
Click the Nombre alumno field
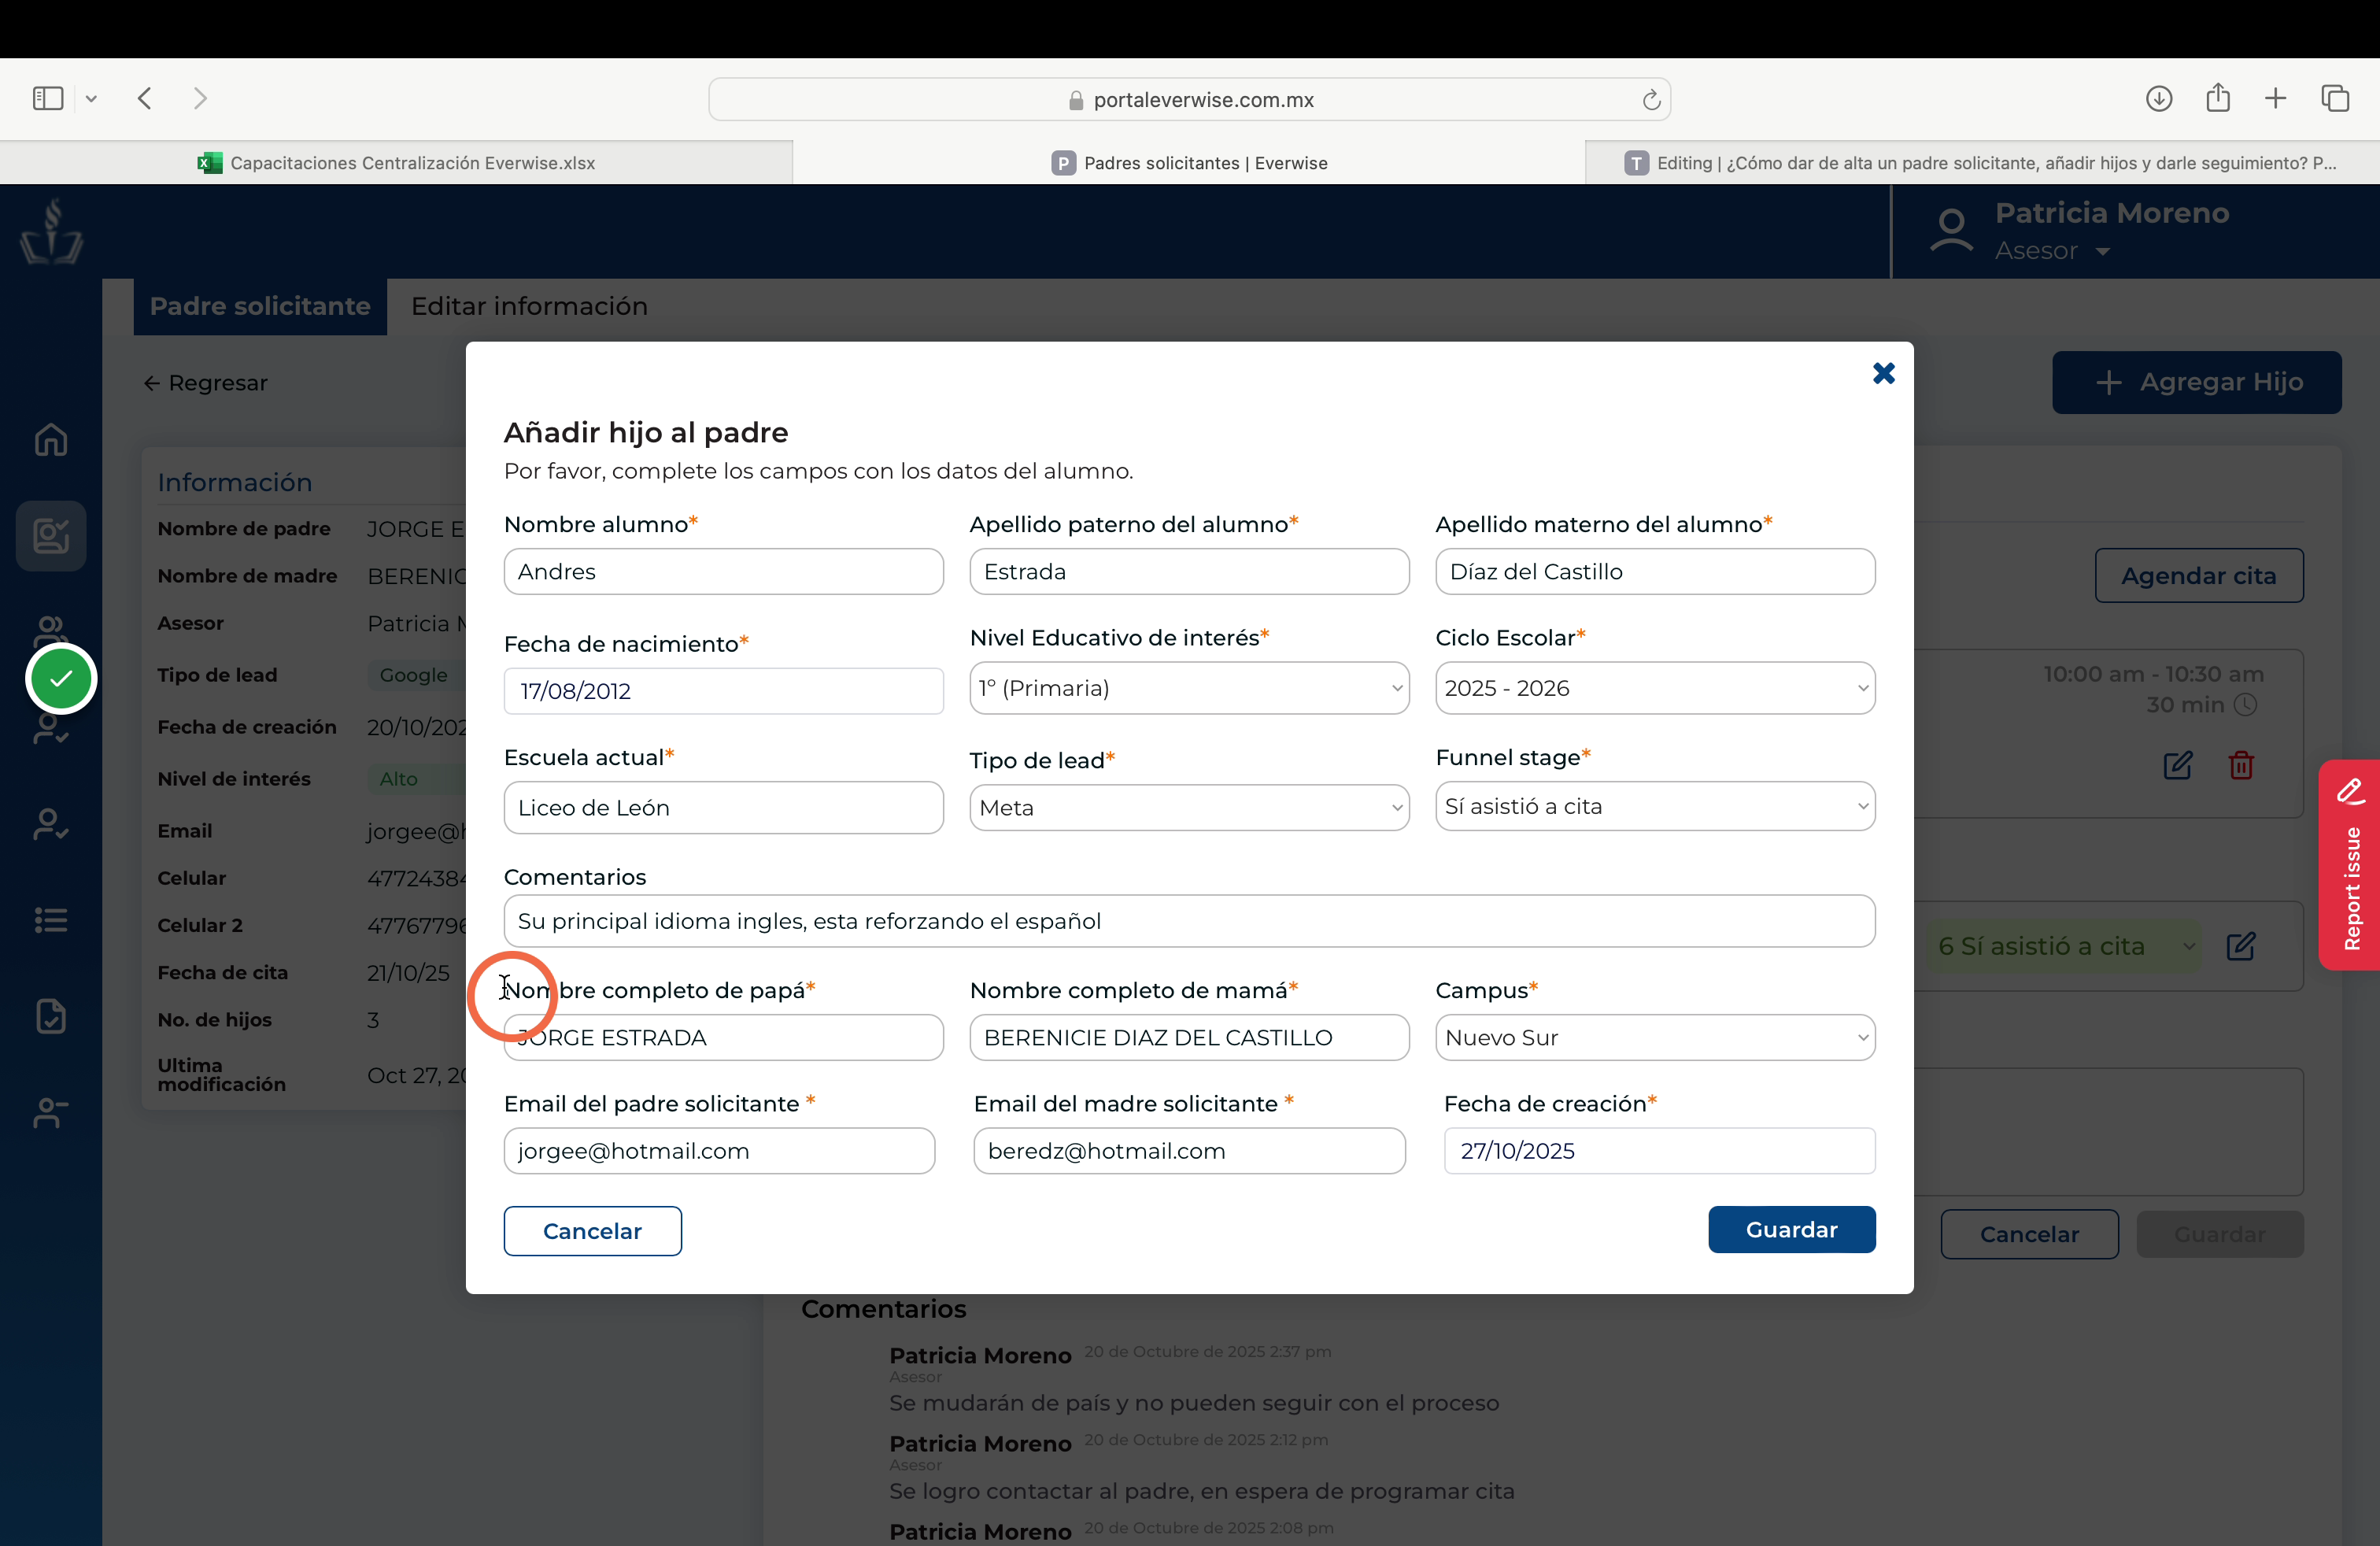pos(723,571)
